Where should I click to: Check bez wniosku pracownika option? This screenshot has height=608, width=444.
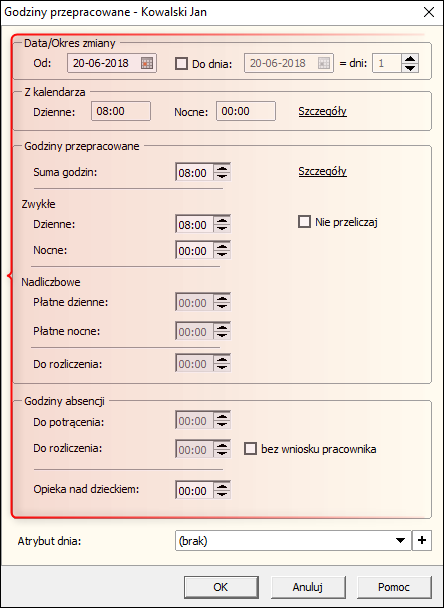click(251, 449)
